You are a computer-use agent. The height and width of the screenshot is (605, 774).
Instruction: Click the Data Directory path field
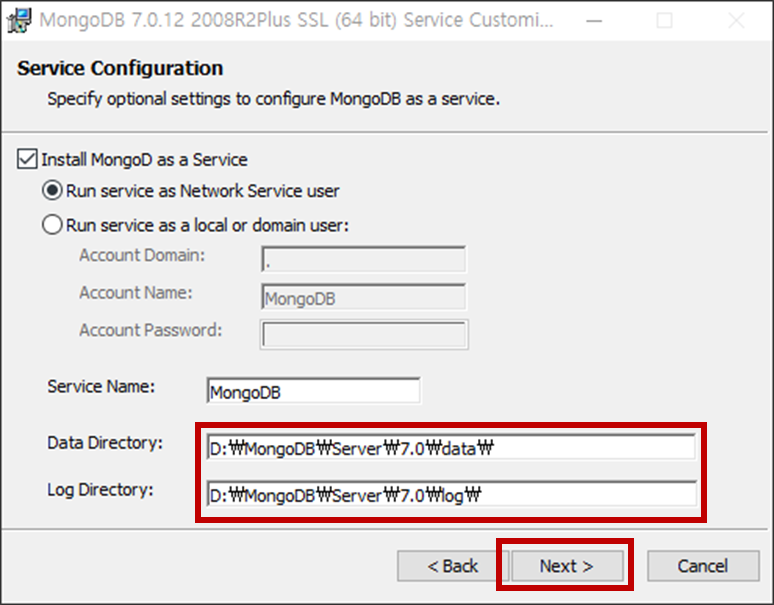point(451,448)
